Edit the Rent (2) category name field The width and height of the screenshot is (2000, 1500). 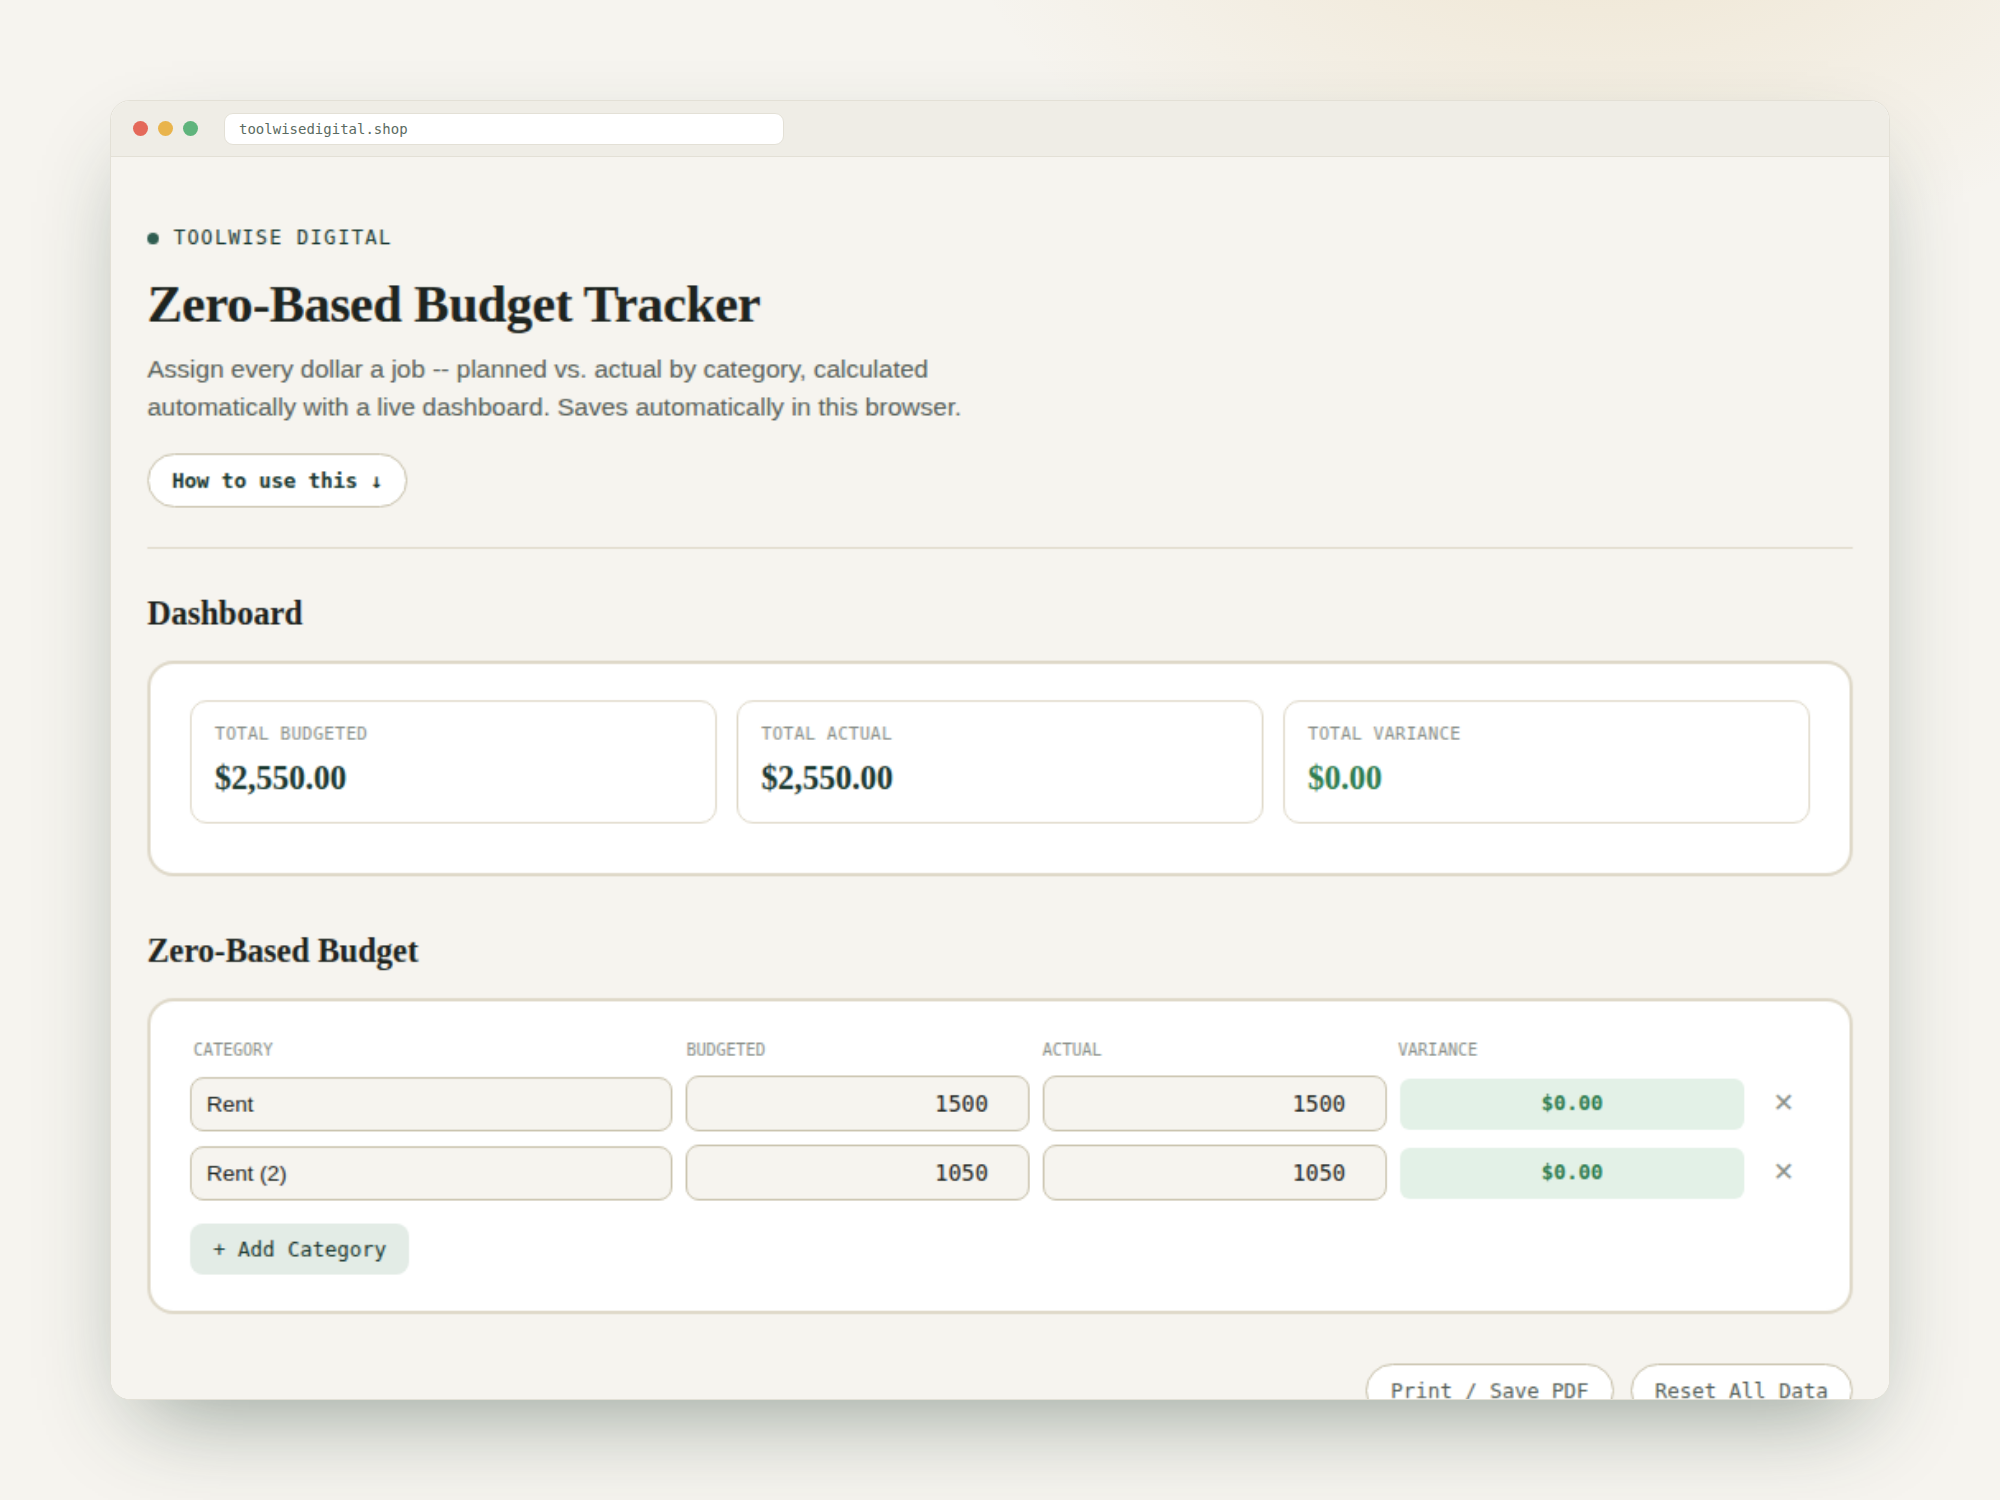(x=431, y=1173)
